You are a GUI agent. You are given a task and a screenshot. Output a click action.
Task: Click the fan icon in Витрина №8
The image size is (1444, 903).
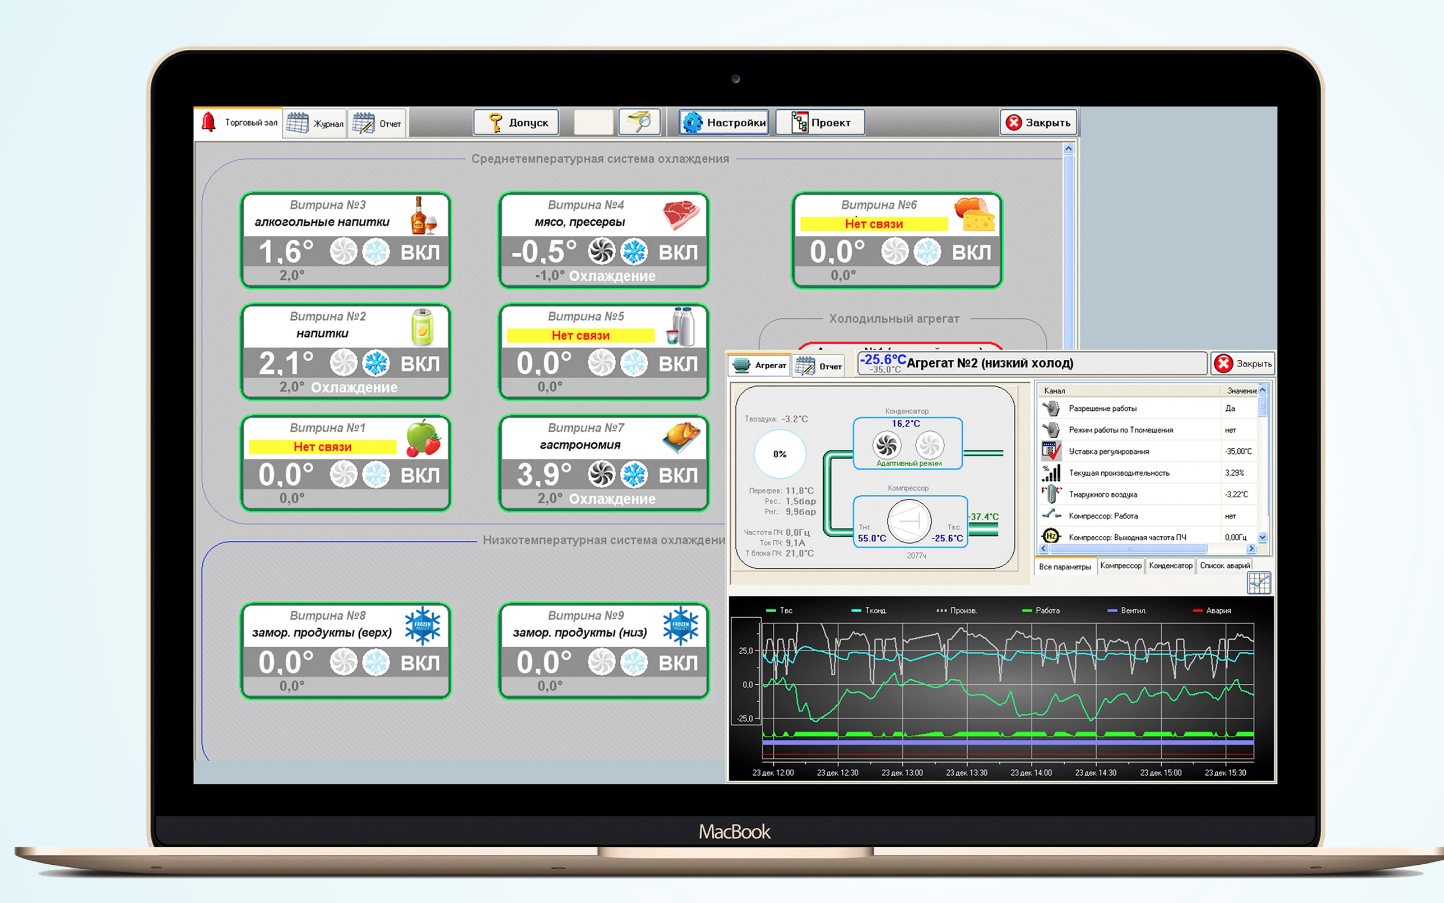point(344,662)
